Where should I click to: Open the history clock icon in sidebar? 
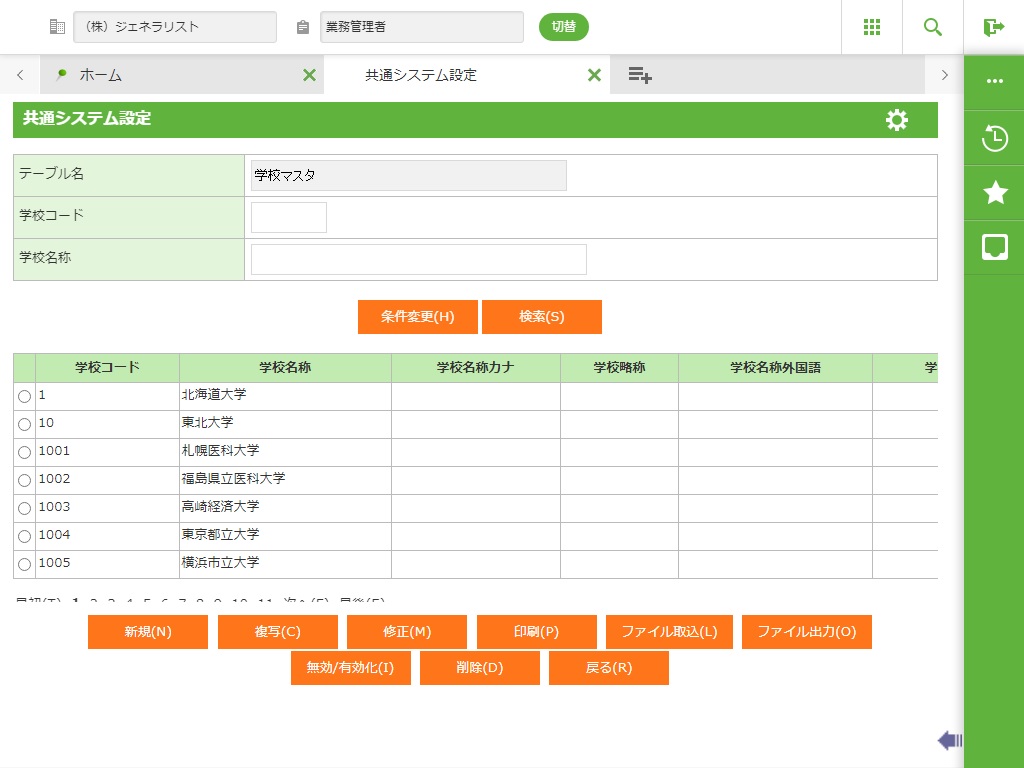click(x=995, y=138)
